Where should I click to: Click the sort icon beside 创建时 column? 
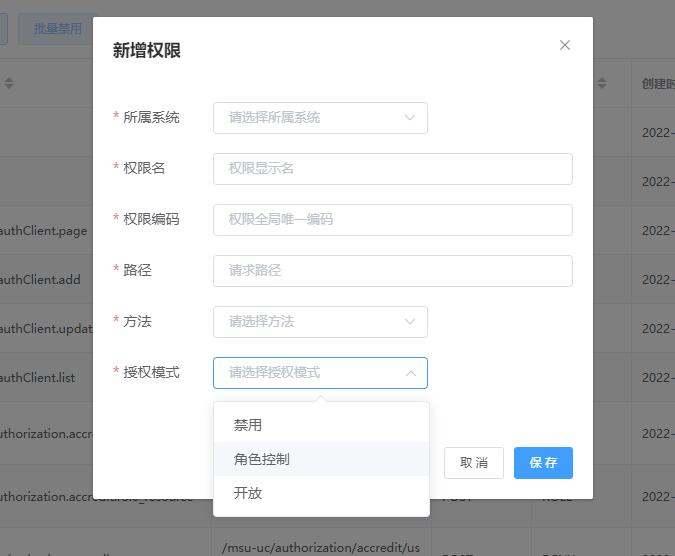click(x=603, y=84)
